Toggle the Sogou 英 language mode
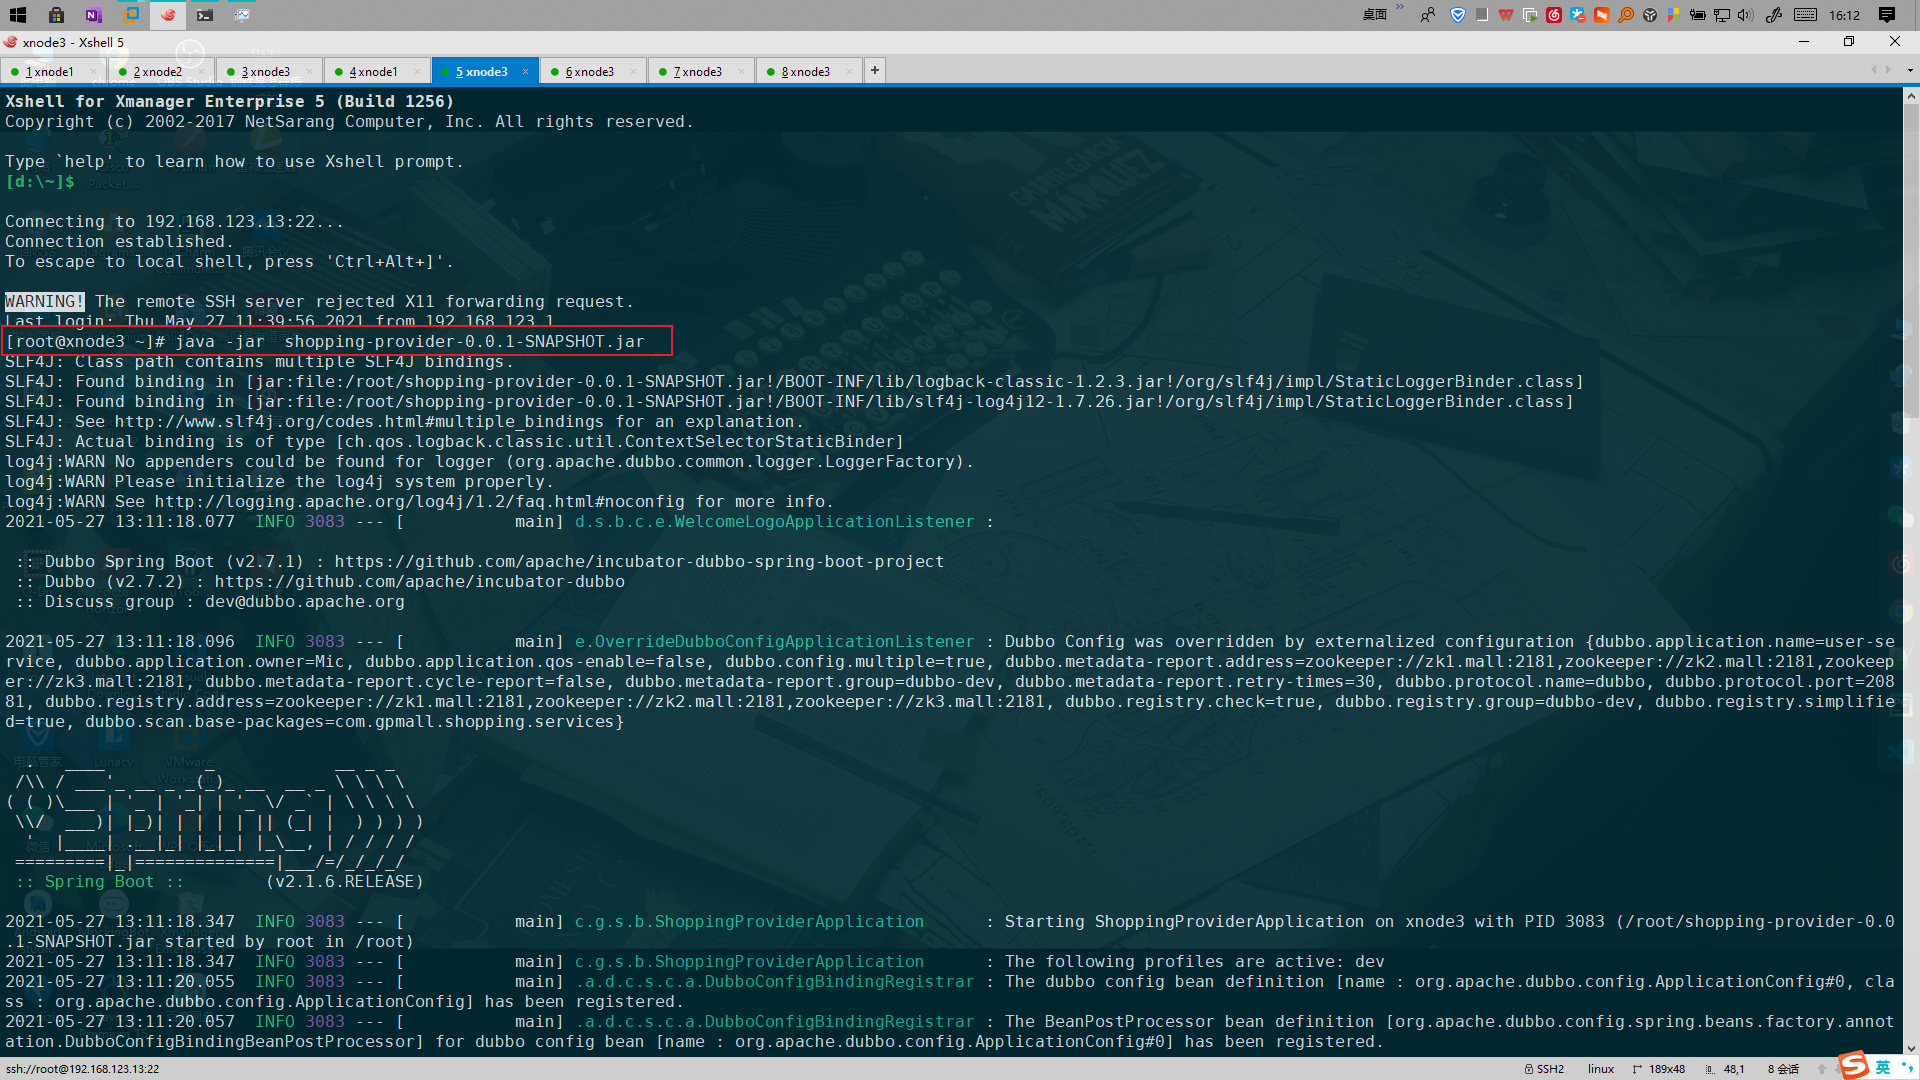Viewport: 1920px width, 1080px height. (x=1883, y=1067)
